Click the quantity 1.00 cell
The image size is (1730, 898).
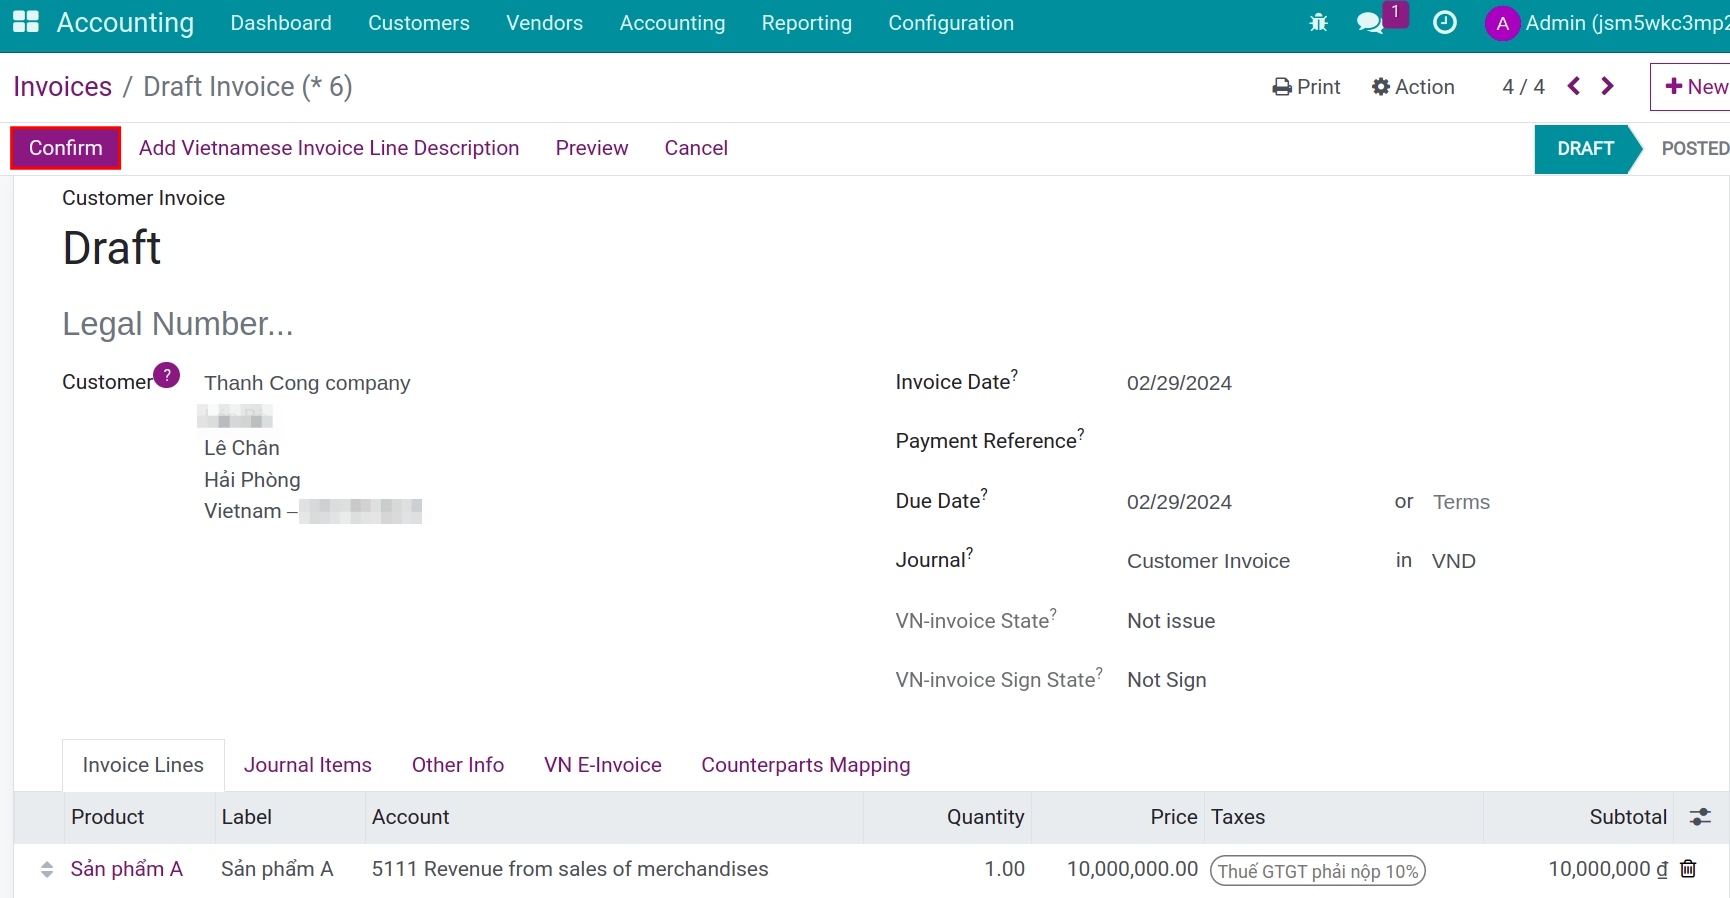[1004, 869]
